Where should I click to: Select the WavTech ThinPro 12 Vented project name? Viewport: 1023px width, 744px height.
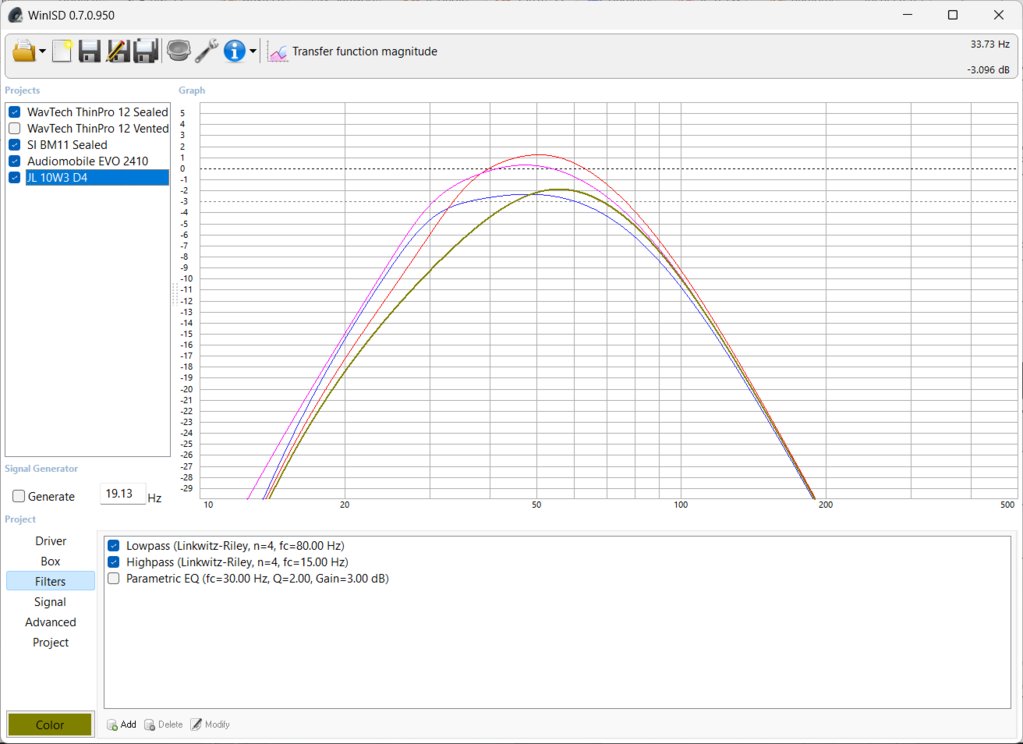[x=98, y=129]
